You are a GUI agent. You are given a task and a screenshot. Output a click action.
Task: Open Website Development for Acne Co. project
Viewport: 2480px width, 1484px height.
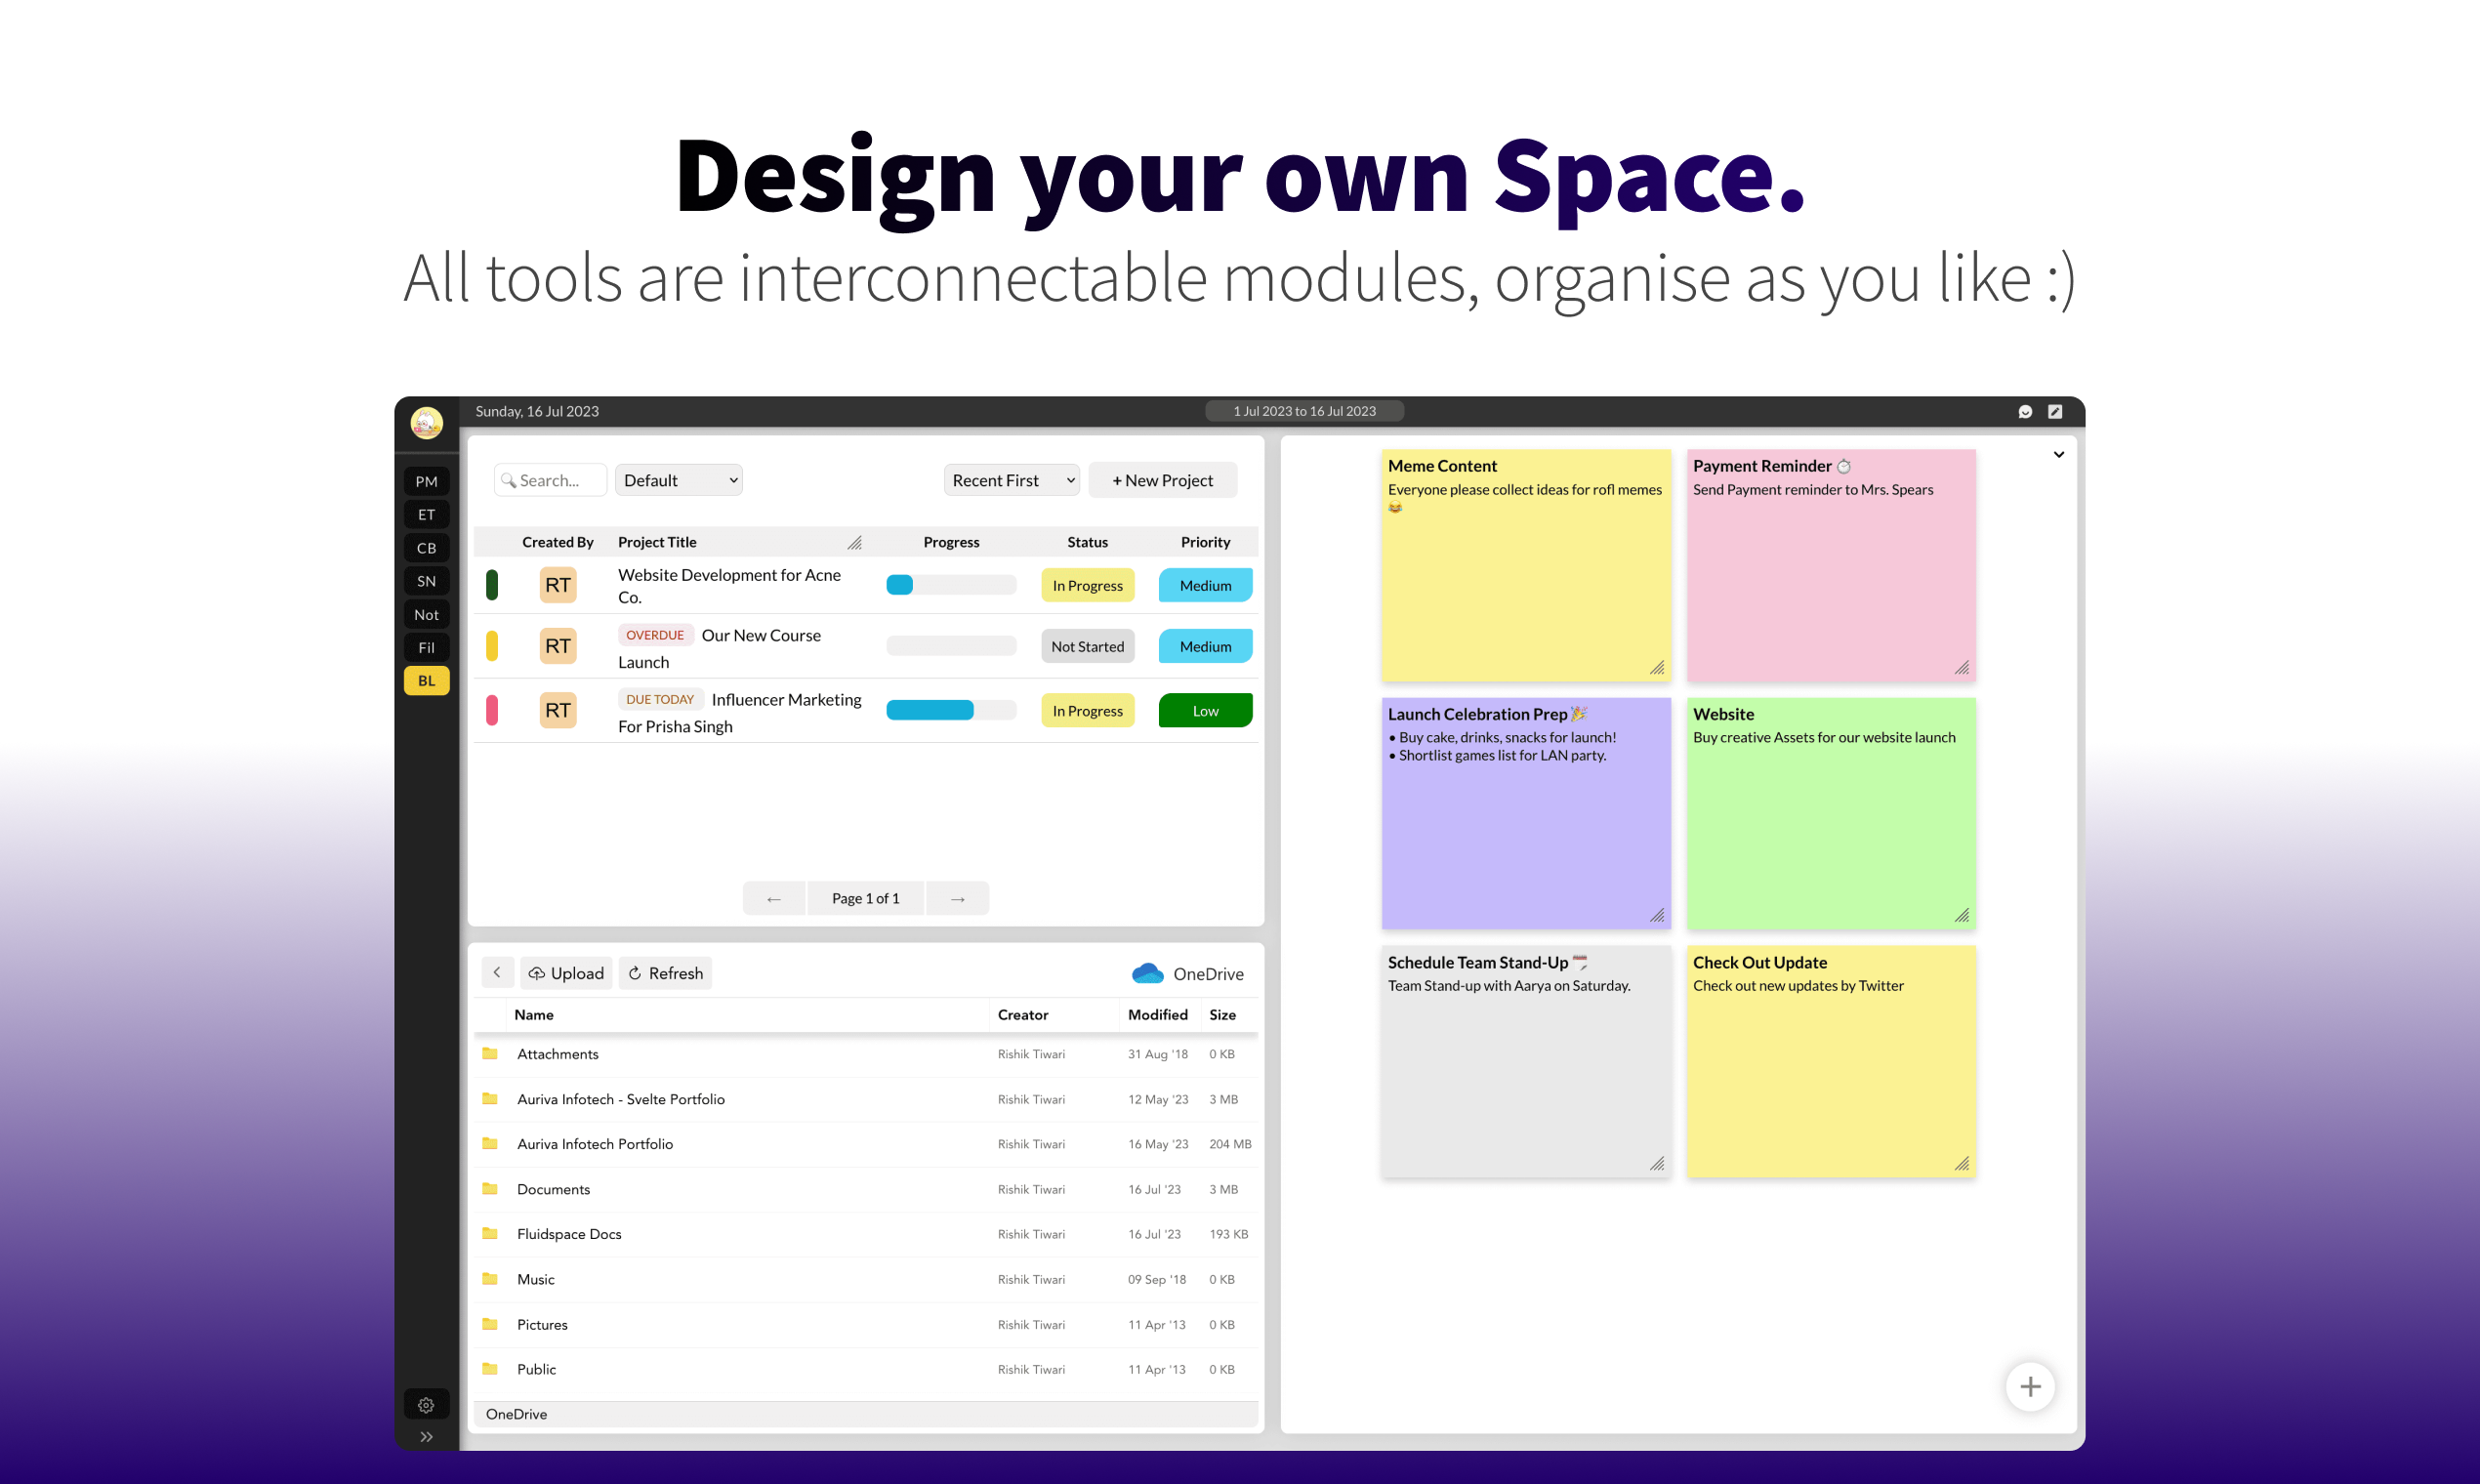pyautogui.click(x=730, y=586)
